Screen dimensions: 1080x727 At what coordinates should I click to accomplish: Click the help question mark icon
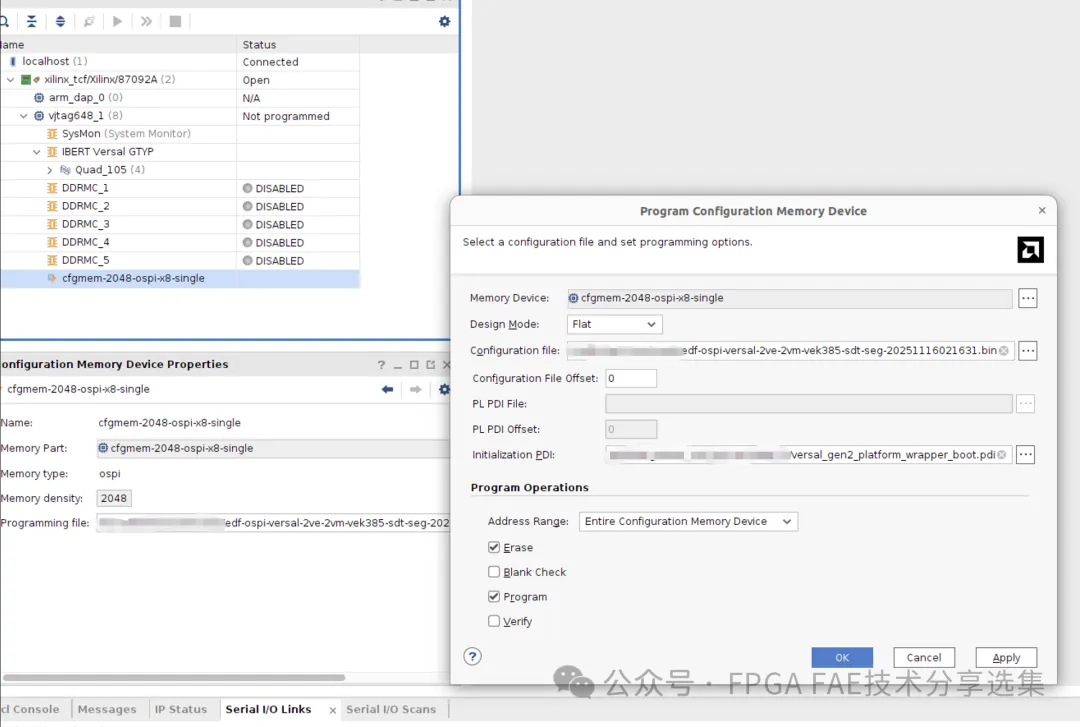[x=473, y=656]
